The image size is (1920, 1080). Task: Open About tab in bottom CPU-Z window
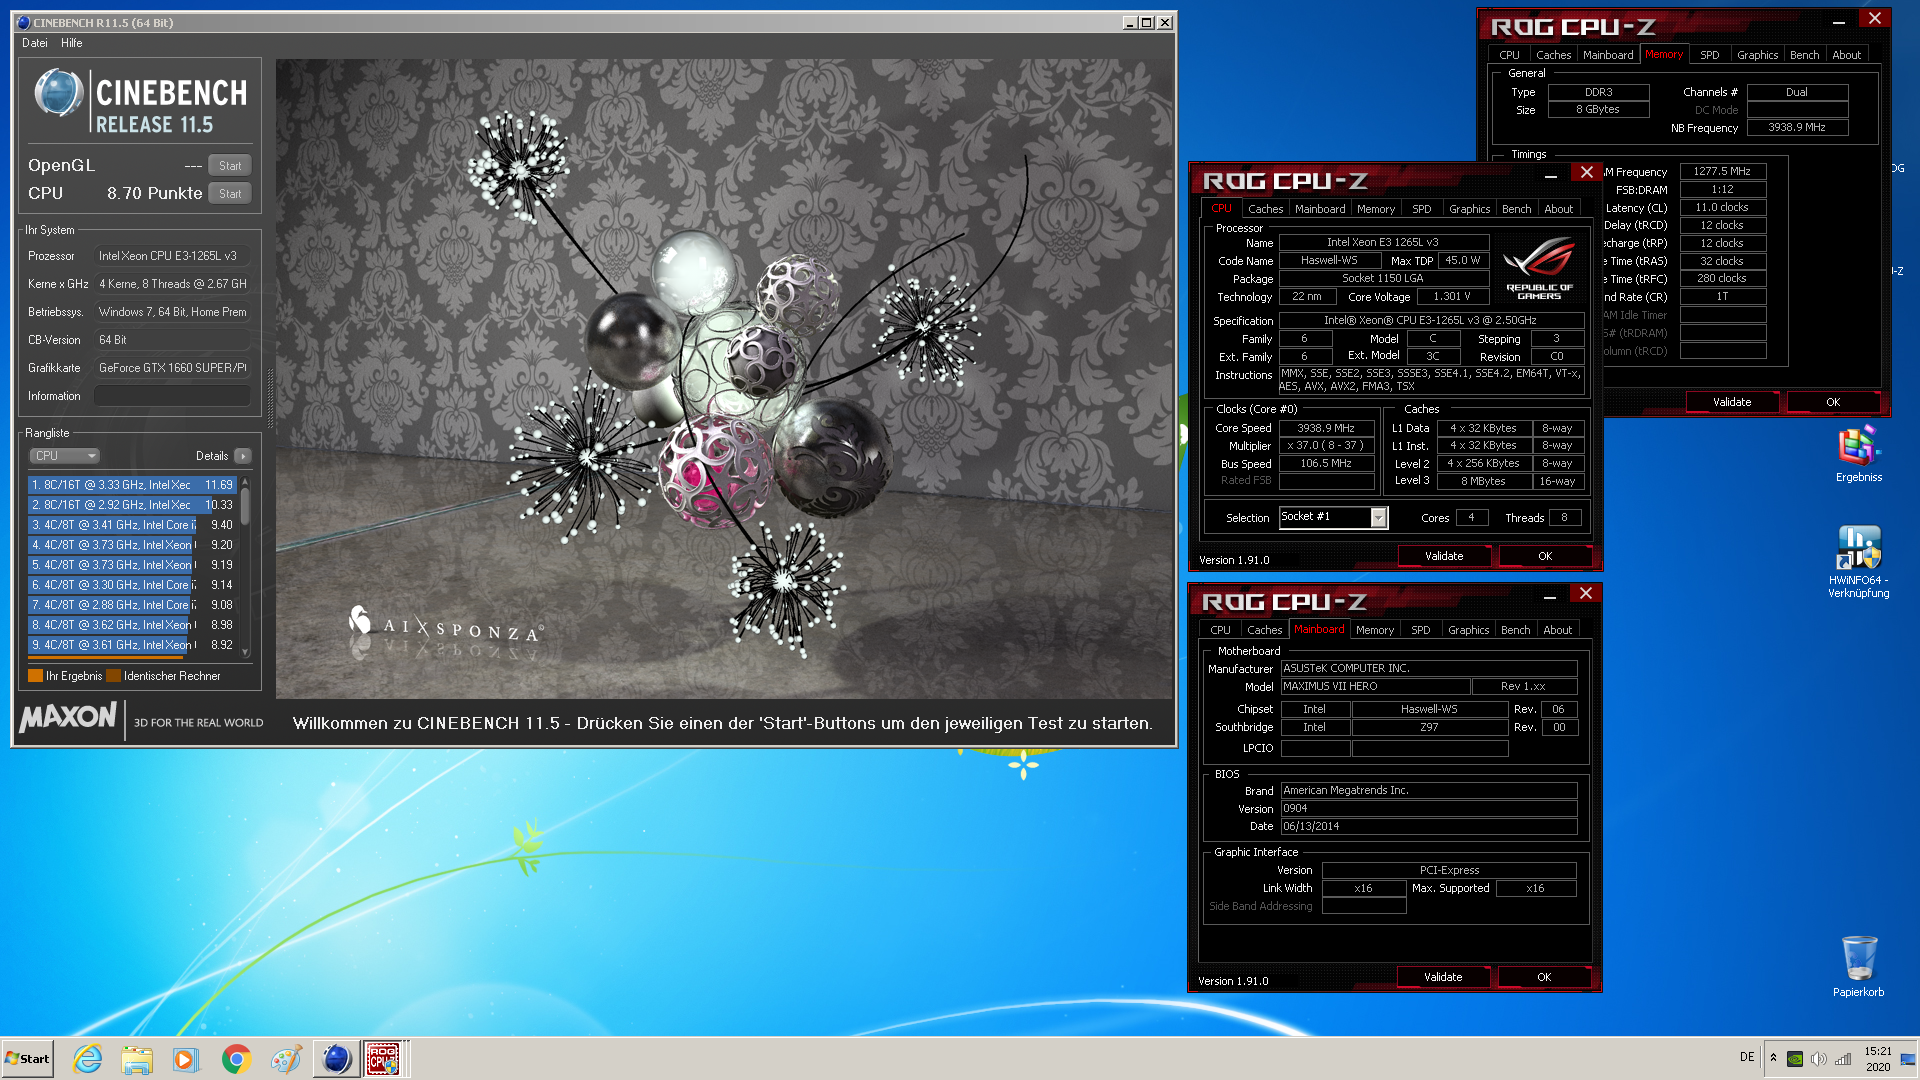pos(1557,630)
